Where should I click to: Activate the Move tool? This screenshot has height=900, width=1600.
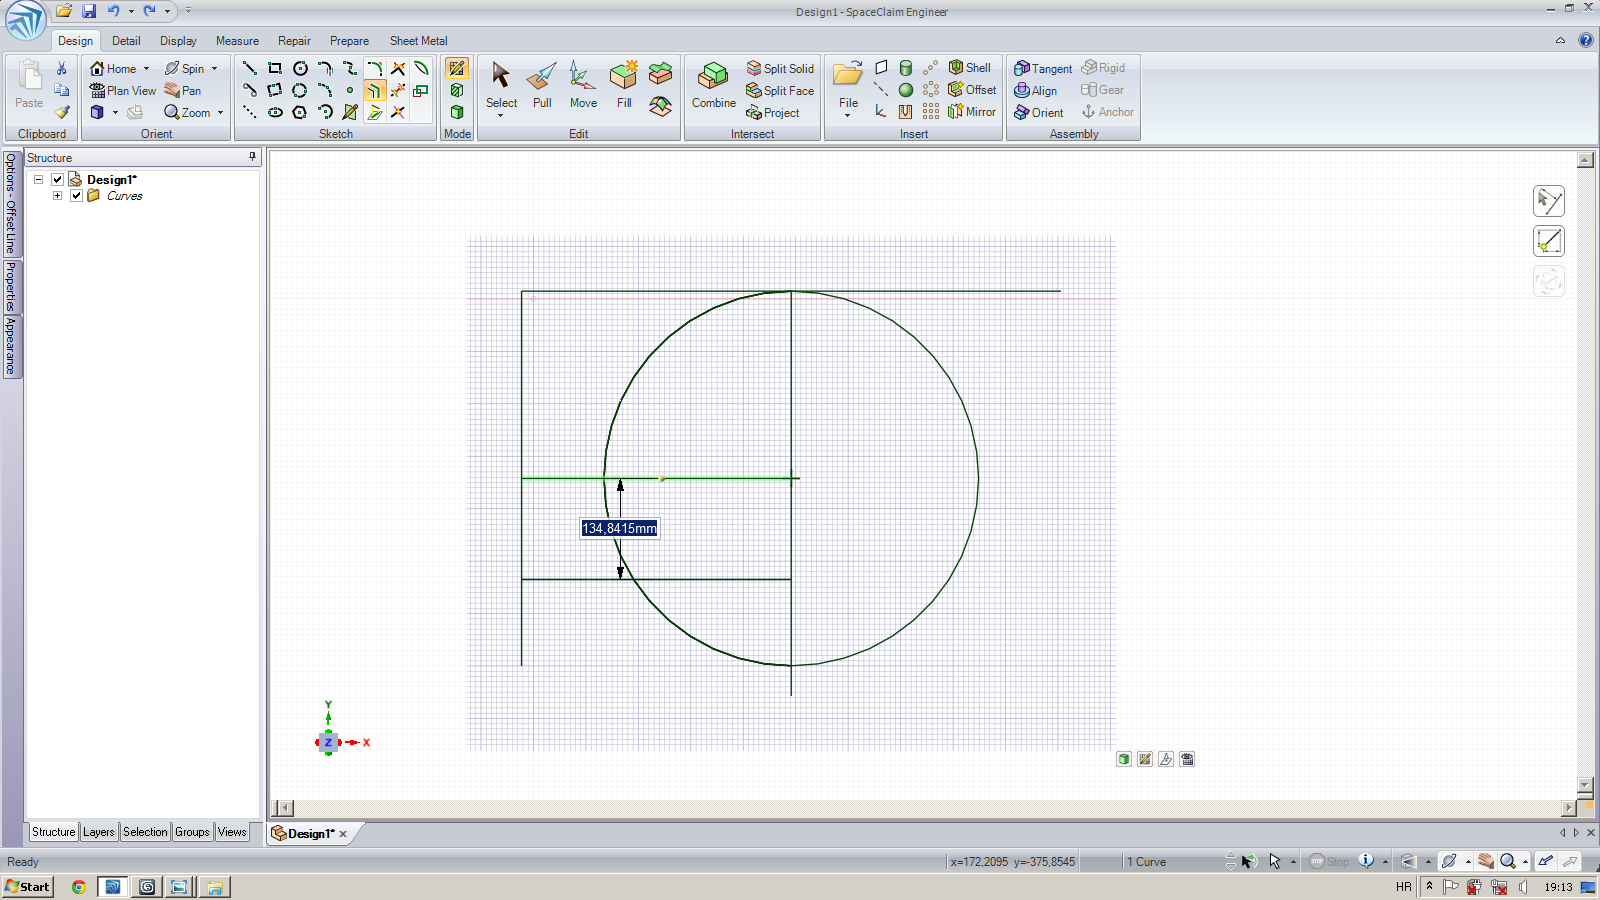click(x=583, y=85)
